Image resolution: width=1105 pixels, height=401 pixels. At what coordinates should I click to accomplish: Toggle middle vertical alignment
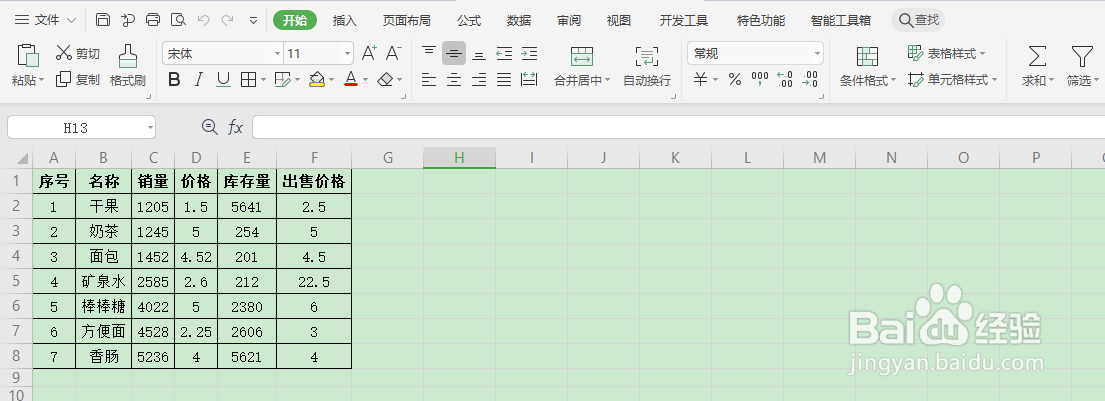[x=454, y=54]
